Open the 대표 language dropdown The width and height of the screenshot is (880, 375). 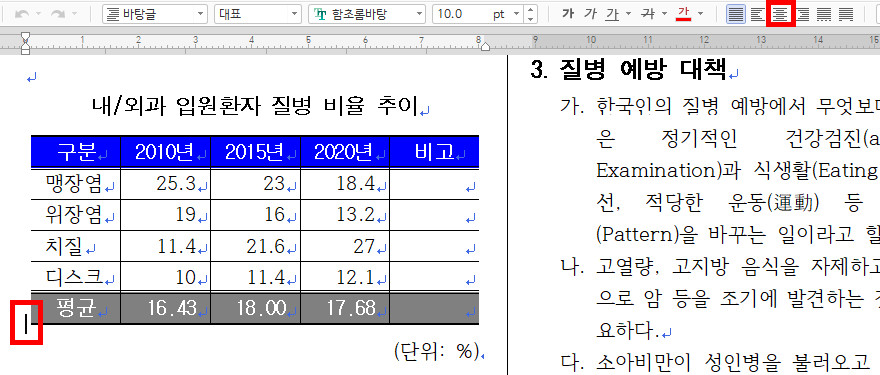pos(258,14)
